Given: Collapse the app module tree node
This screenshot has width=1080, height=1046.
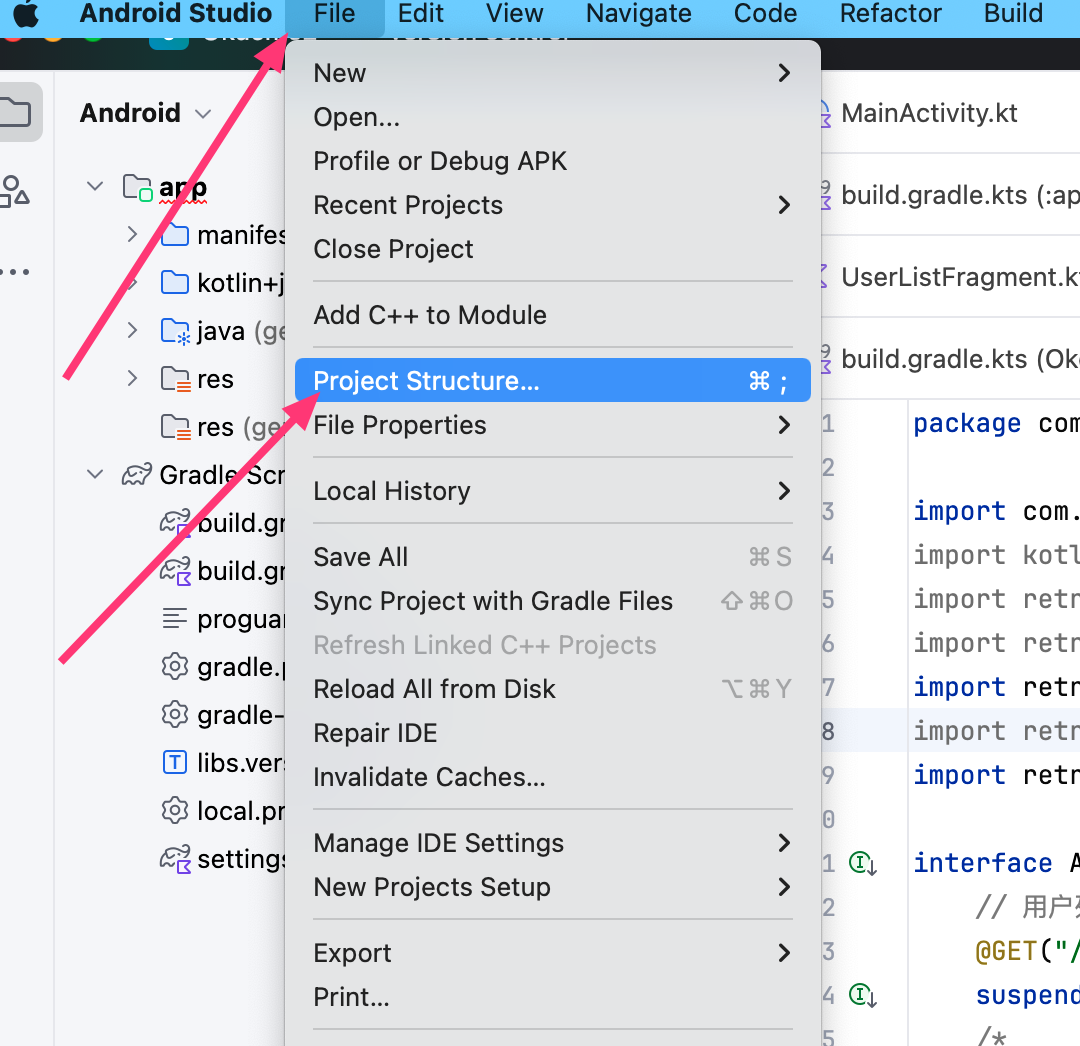Looking at the screenshot, I should 96,186.
